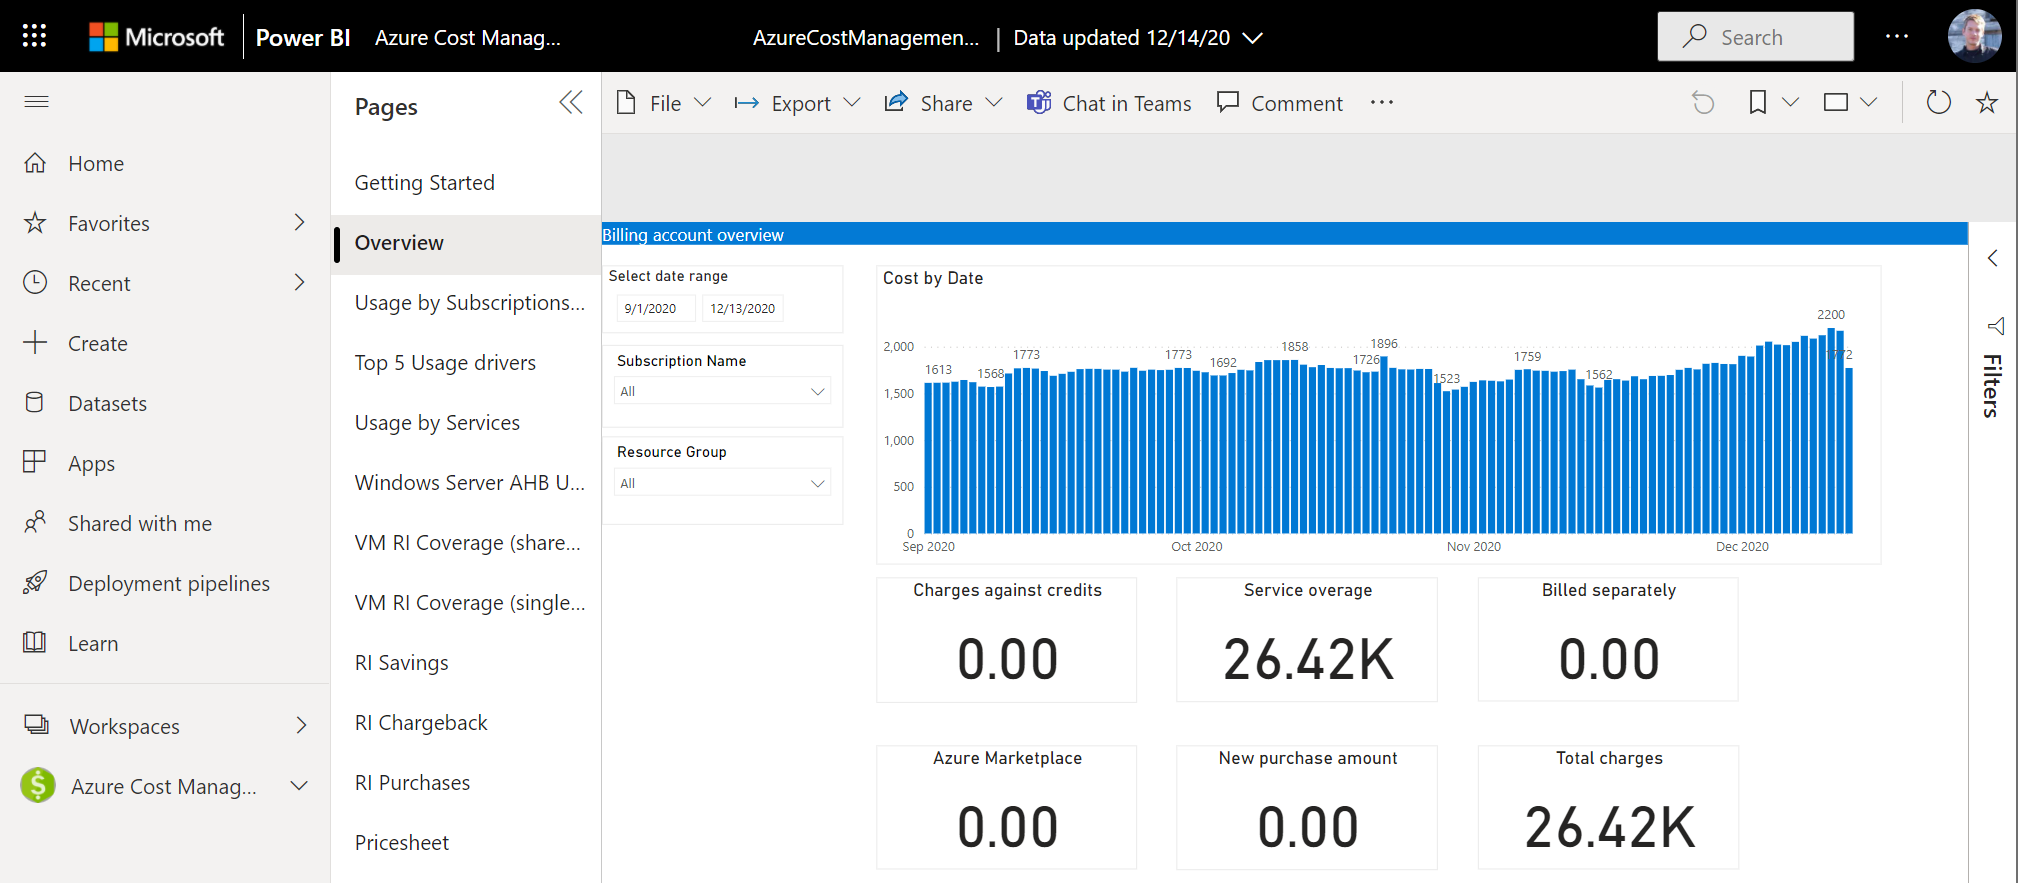The image size is (2018, 883).
Task: Open Usage by Services page
Action: click(x=466, y=423)
